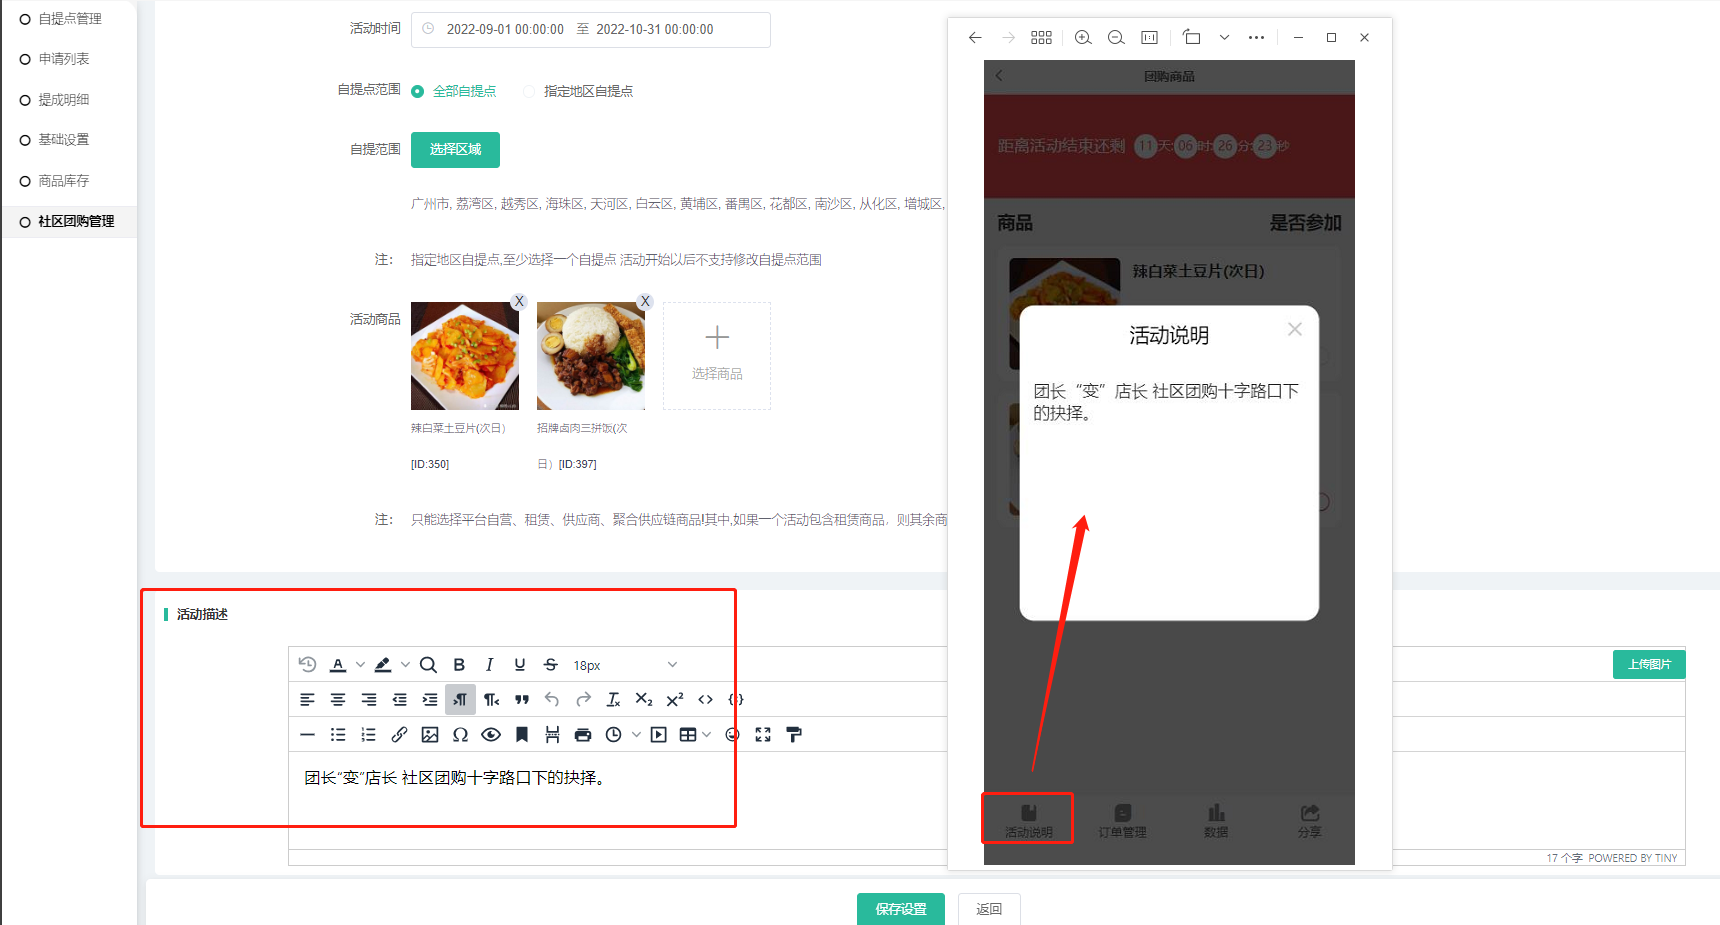Insert date/time in the editor

(x=613, y=735)
